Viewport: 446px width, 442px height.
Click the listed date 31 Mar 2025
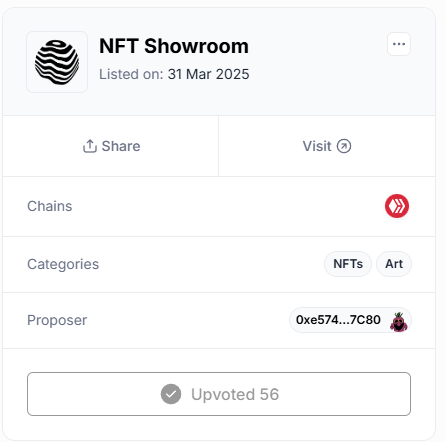[x=208, y=74]
